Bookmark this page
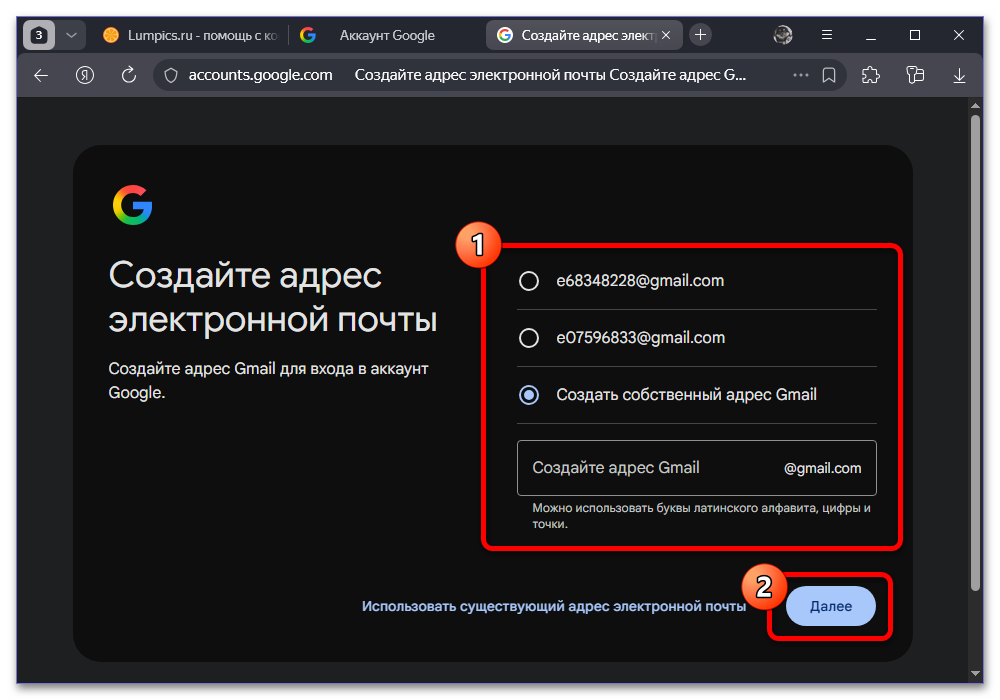The width and height of the screenshot is (1000, 700). coord(829,75)
